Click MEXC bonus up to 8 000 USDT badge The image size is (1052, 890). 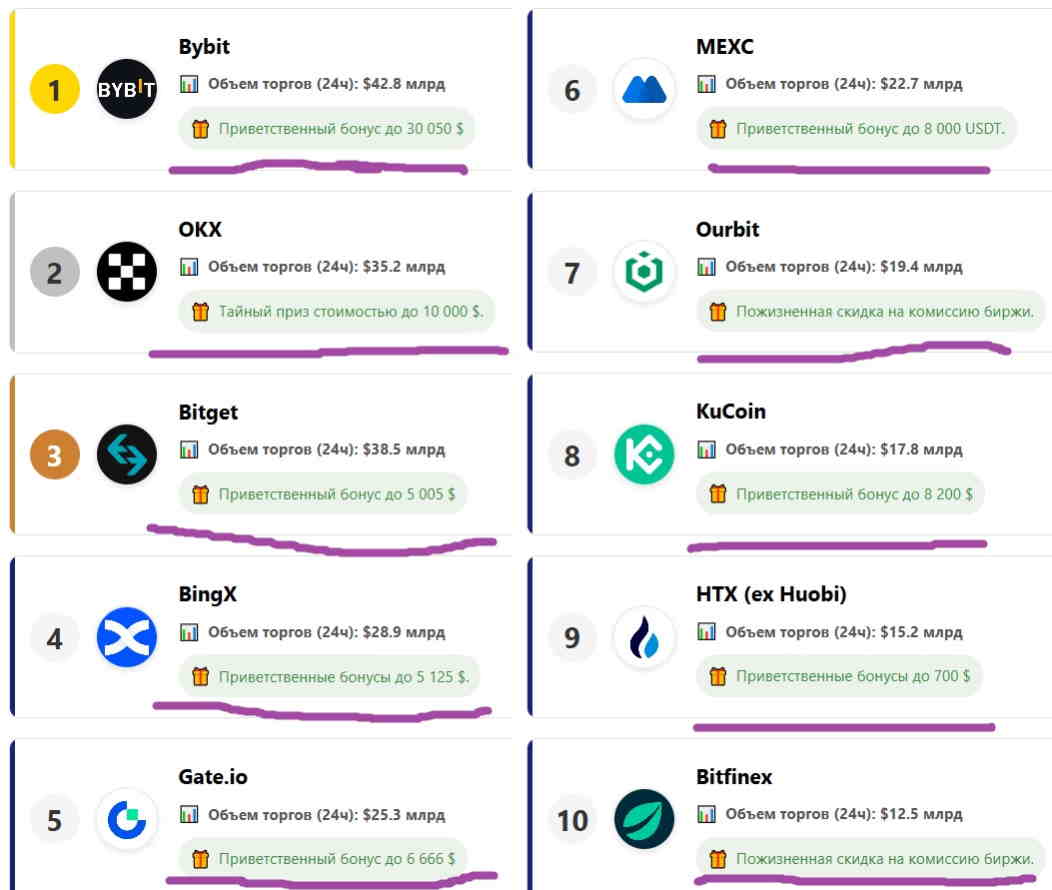coord(856,129)
